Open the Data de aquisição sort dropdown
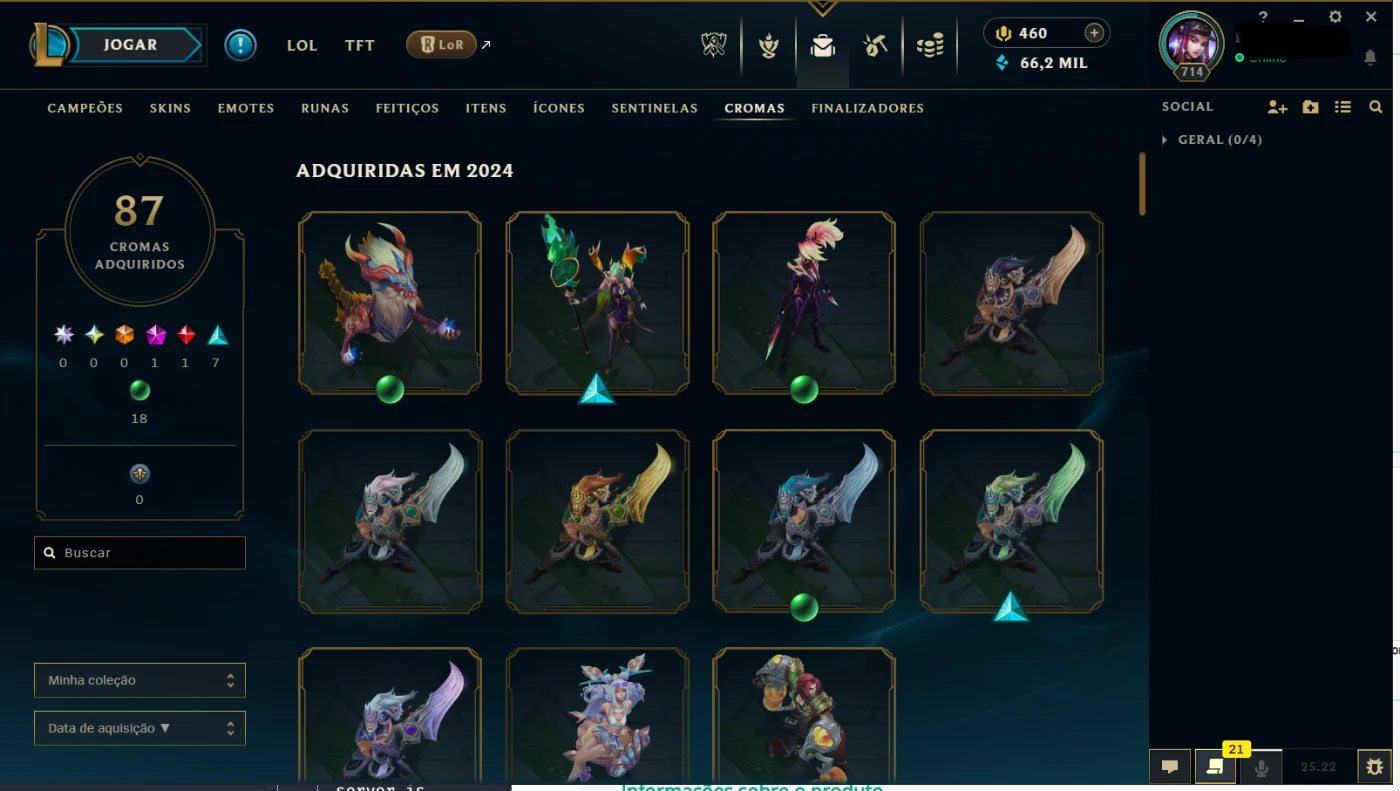1400x791 pixels. pos(140,728)
